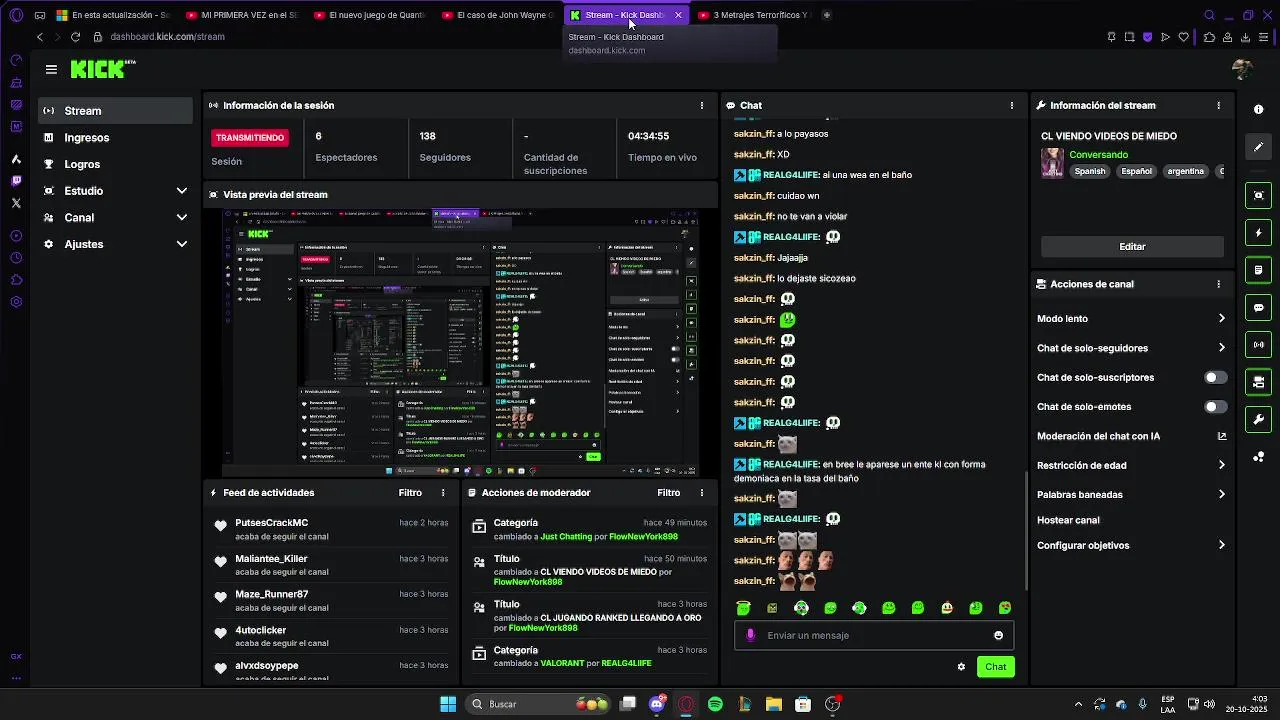
Task: Click the lightning bolt icon in right toolbar
Action: [x=1258, y=233]
